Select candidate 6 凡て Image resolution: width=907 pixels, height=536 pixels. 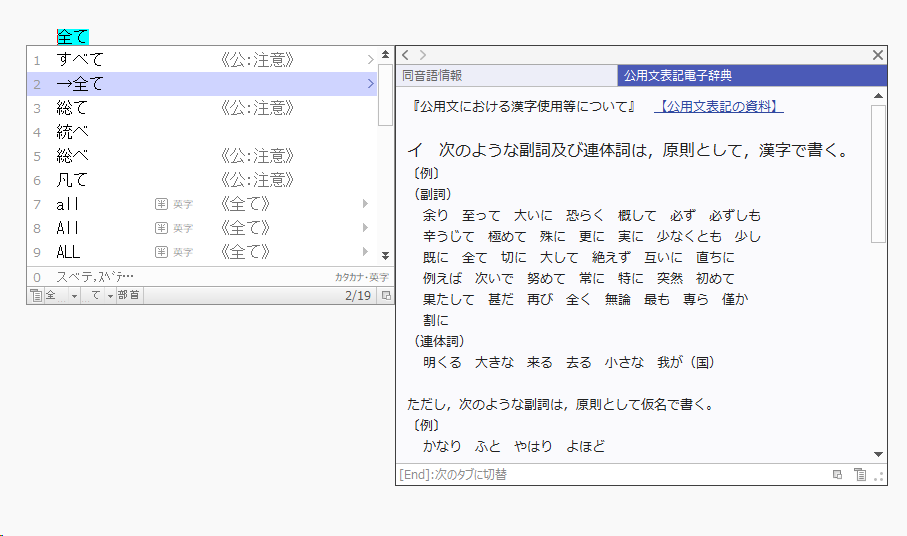pos(202,180)
